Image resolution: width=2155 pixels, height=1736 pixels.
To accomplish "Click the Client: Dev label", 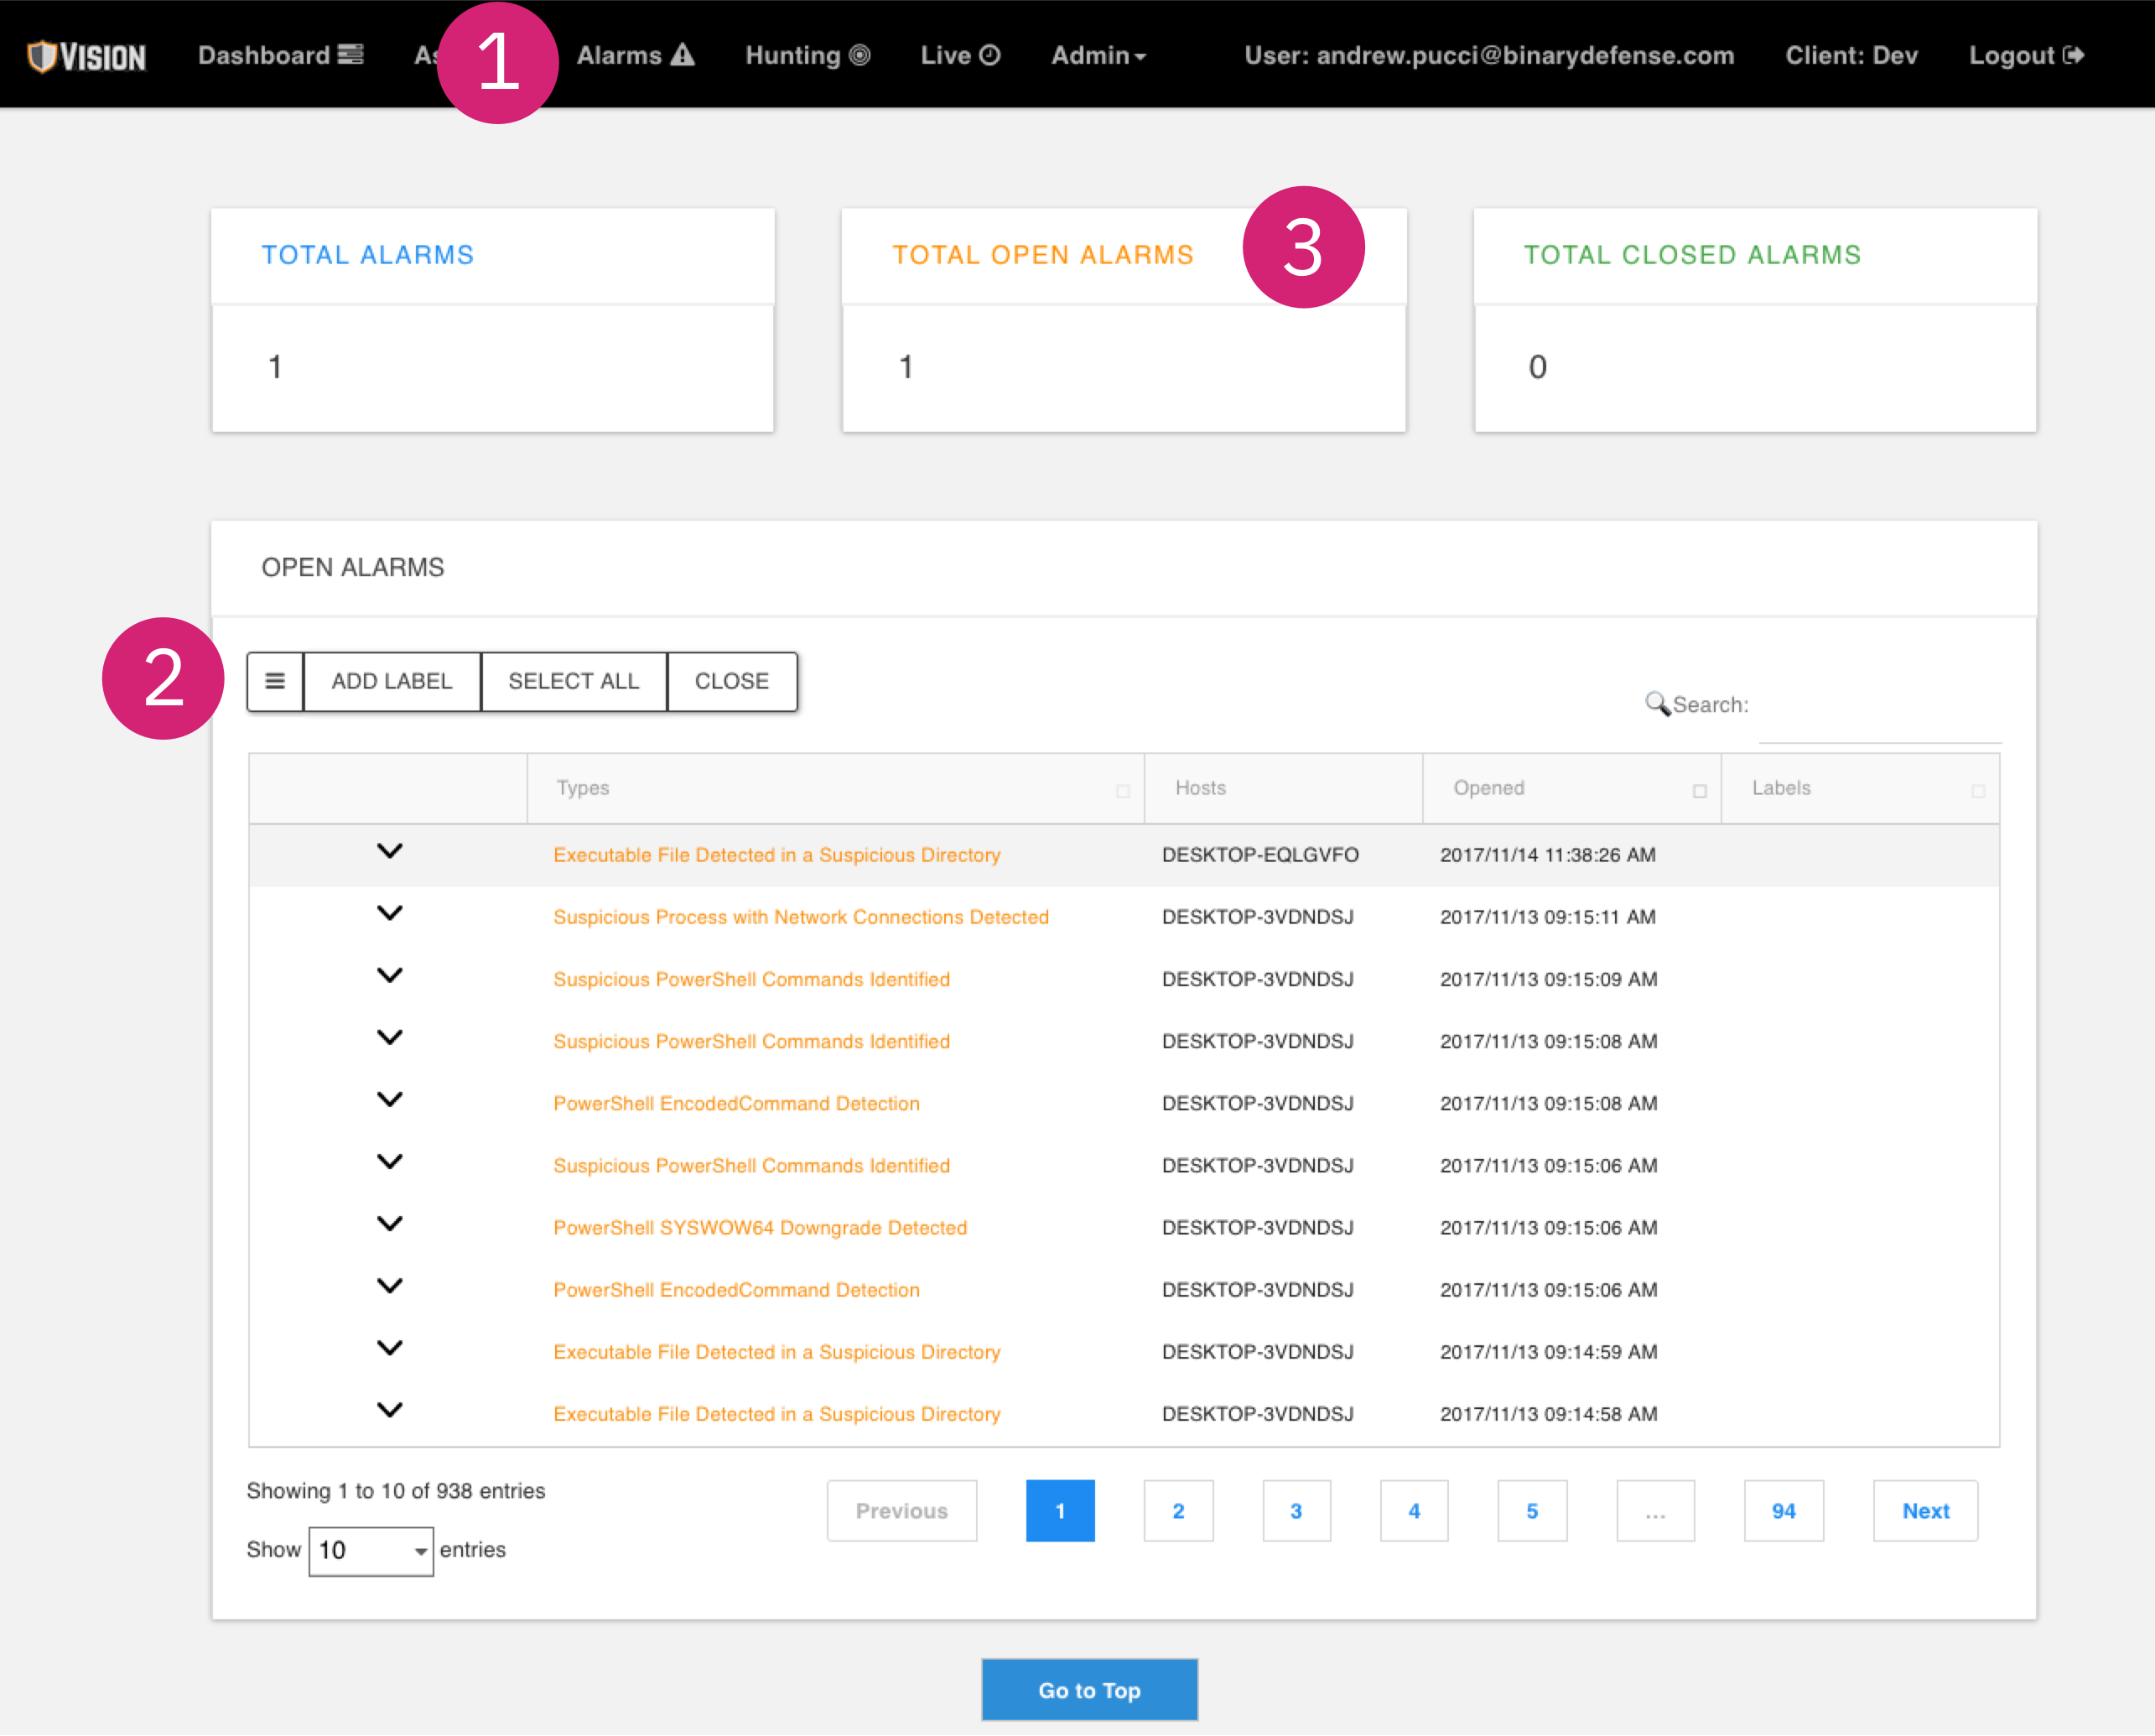I will click(1851, 55).
